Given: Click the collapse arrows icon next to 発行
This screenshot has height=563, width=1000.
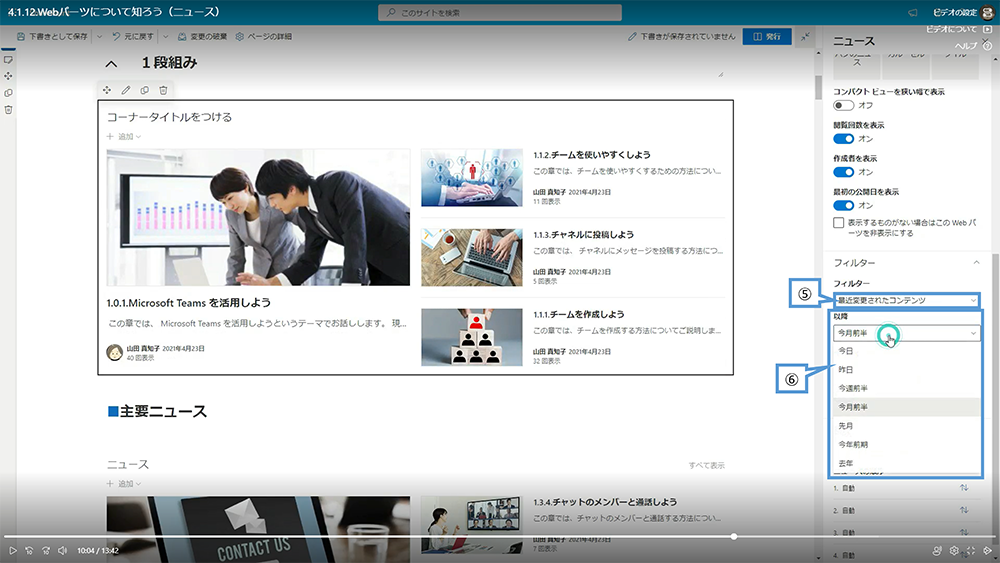Looking at the screenshot, I should pos(805,36).
